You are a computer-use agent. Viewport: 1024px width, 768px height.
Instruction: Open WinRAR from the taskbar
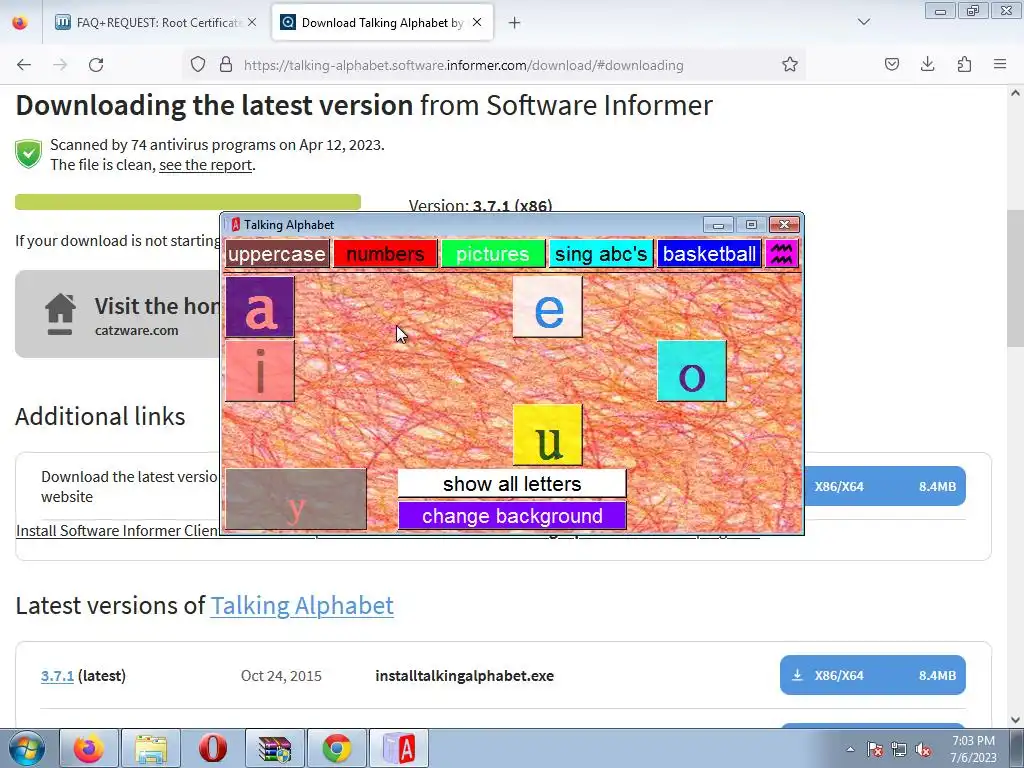coord(274,748)
